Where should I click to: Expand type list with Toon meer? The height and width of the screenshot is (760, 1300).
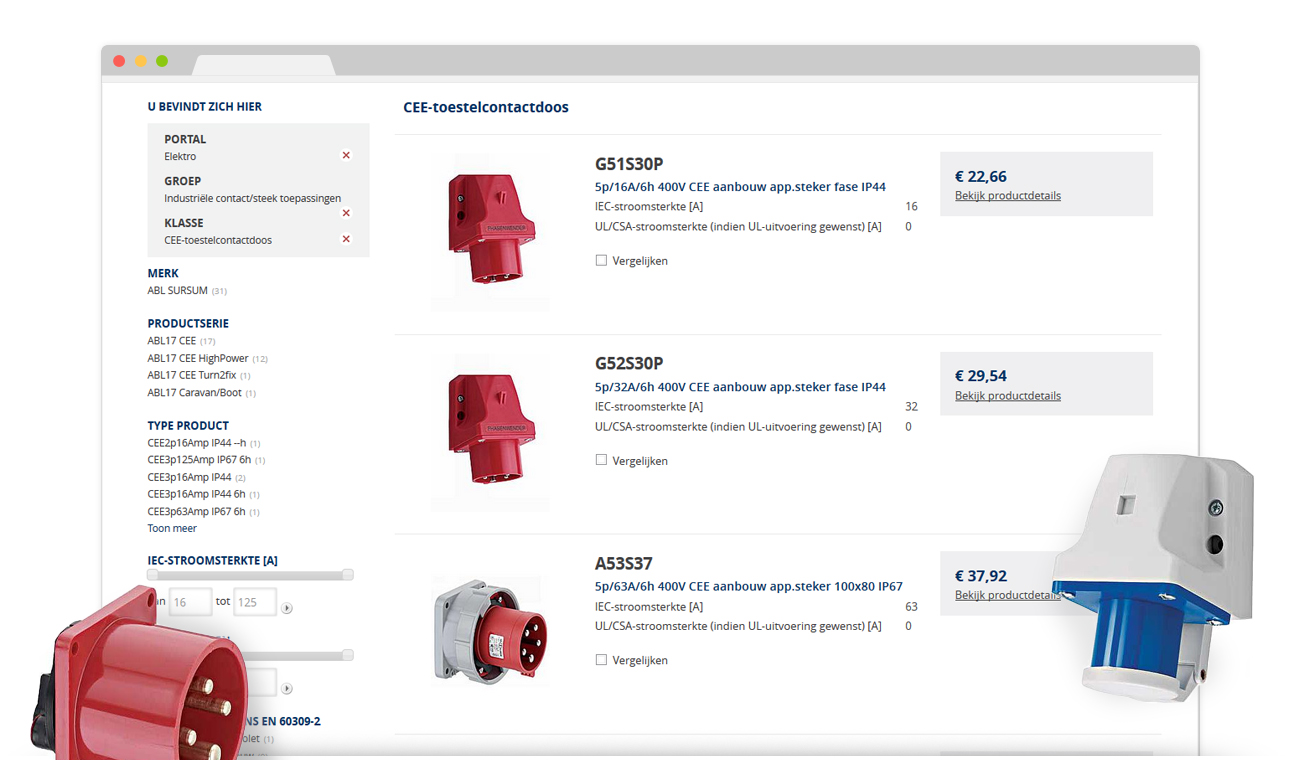click(172, 528)
